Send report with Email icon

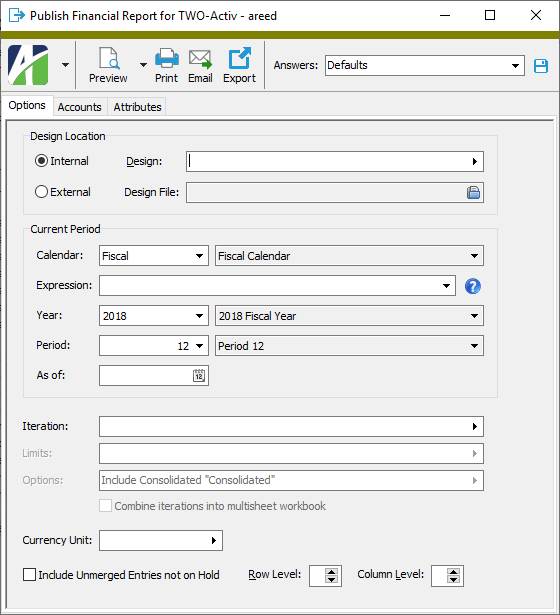click(x=200, y=59)
